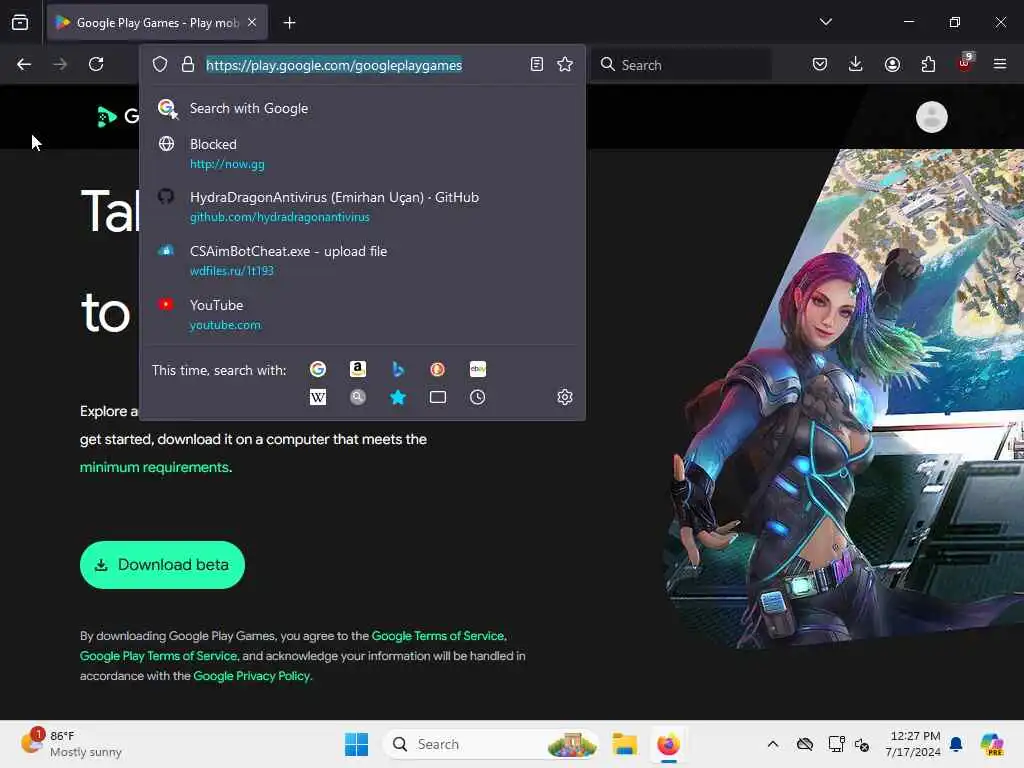The image size is (1024, 768).
Task: Open the weather widget showing 86°F
Action: click(x=71, y=744)
